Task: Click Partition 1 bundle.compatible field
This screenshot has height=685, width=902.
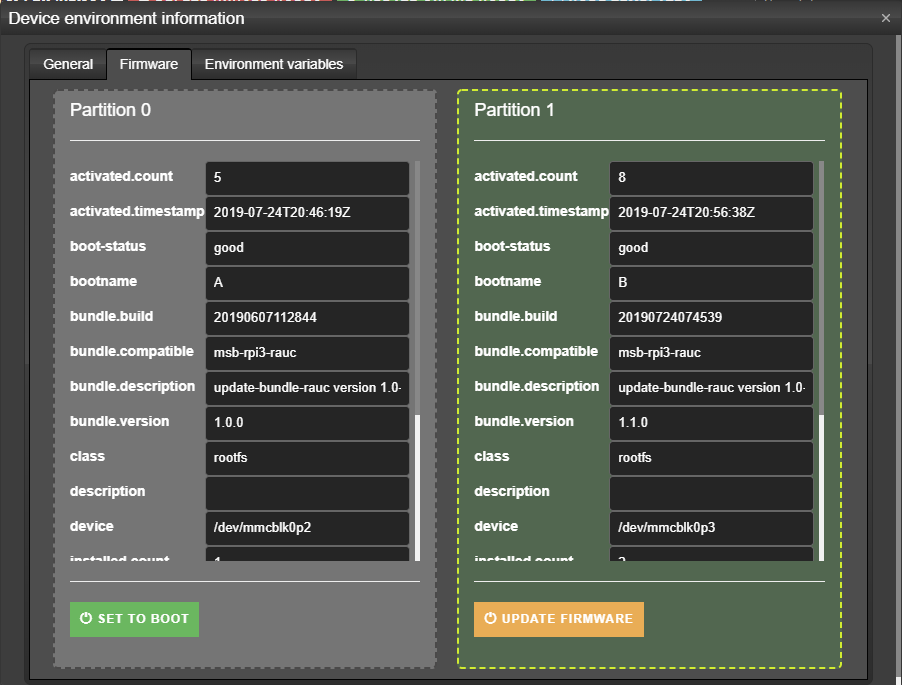Action: [711, 353]
